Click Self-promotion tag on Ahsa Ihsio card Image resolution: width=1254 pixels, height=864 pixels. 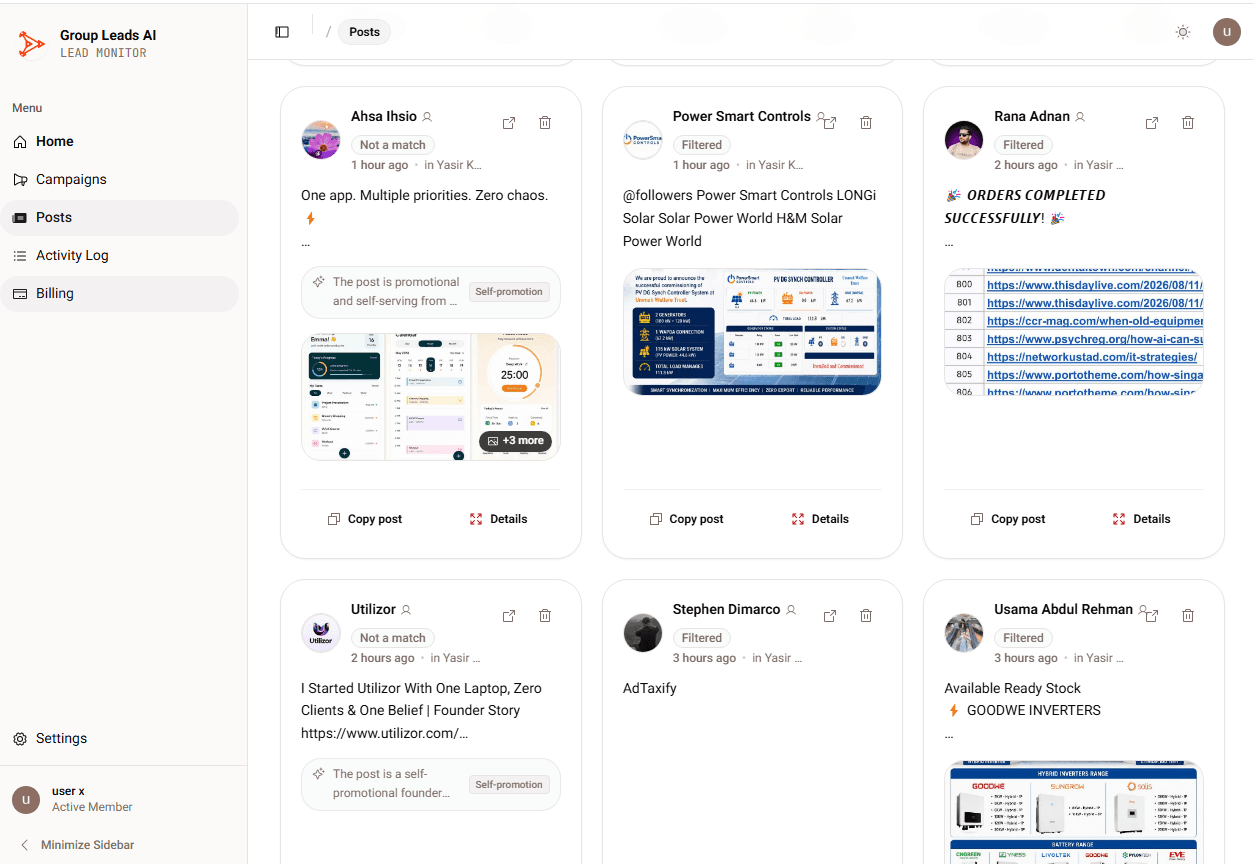click(x=510, y=292)
